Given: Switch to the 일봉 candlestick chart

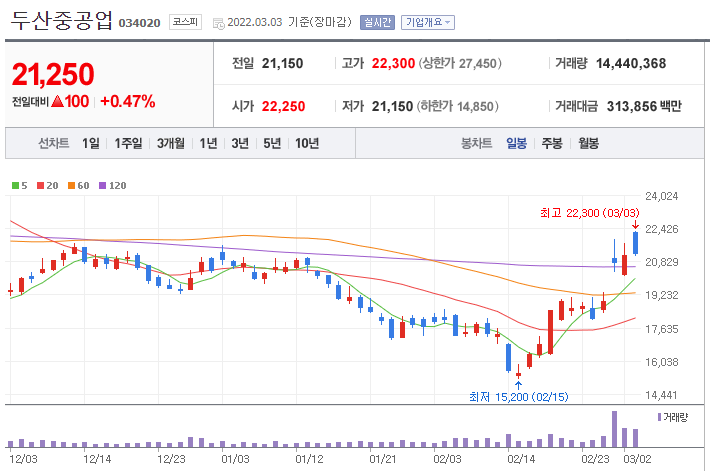Looking at the screenshot, I should coord(516,144).
